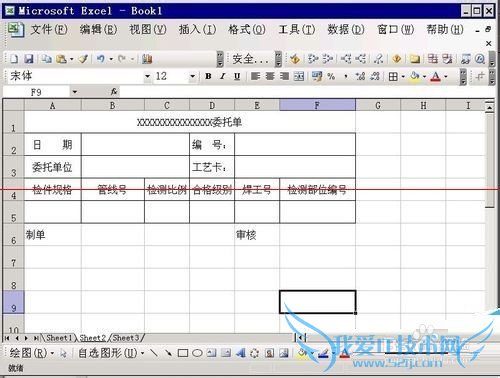Image resolution: width=500 pixels, height=378 pixels.
Task: Toggle Italic formatting
Action: (223, 76)
